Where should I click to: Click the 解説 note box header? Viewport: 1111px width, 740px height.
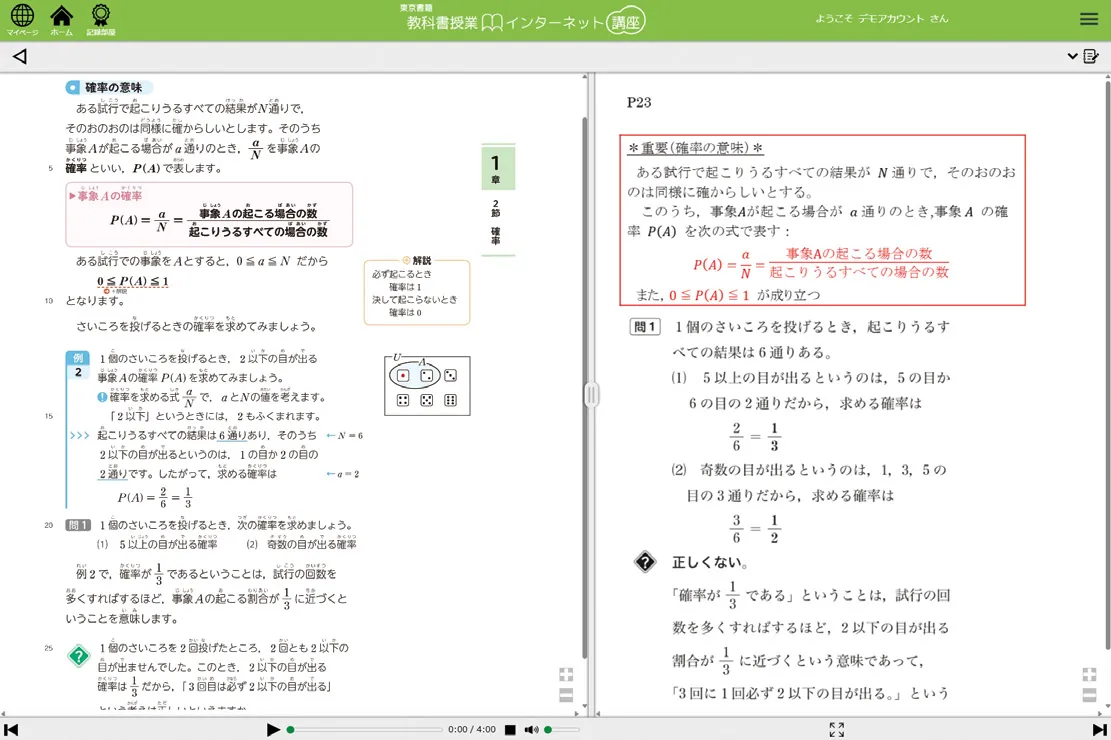tap(417, 260)
